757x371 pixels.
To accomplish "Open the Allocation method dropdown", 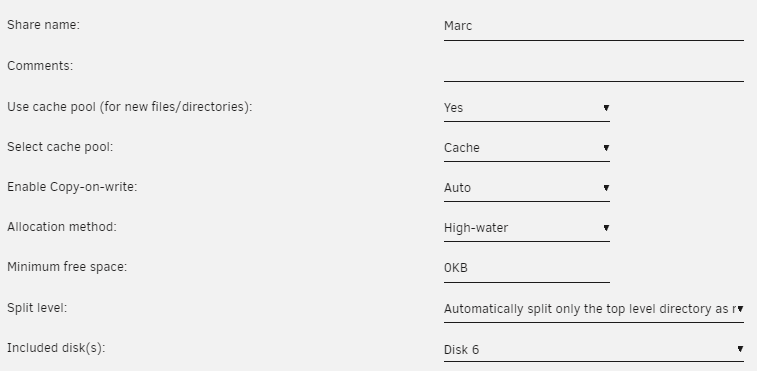I will tap(527, 228).
